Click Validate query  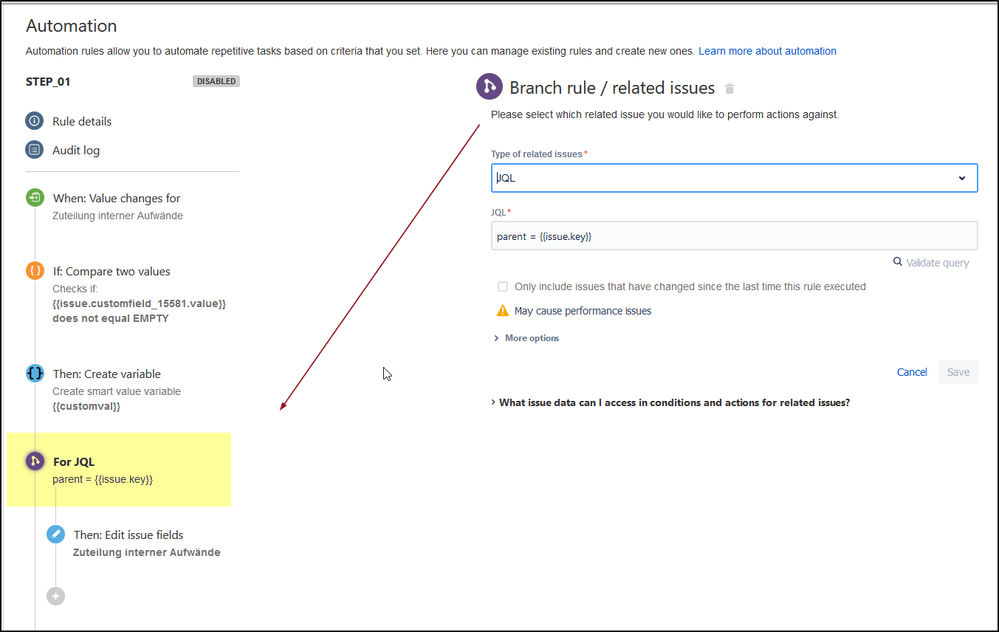tap(937, 262)
